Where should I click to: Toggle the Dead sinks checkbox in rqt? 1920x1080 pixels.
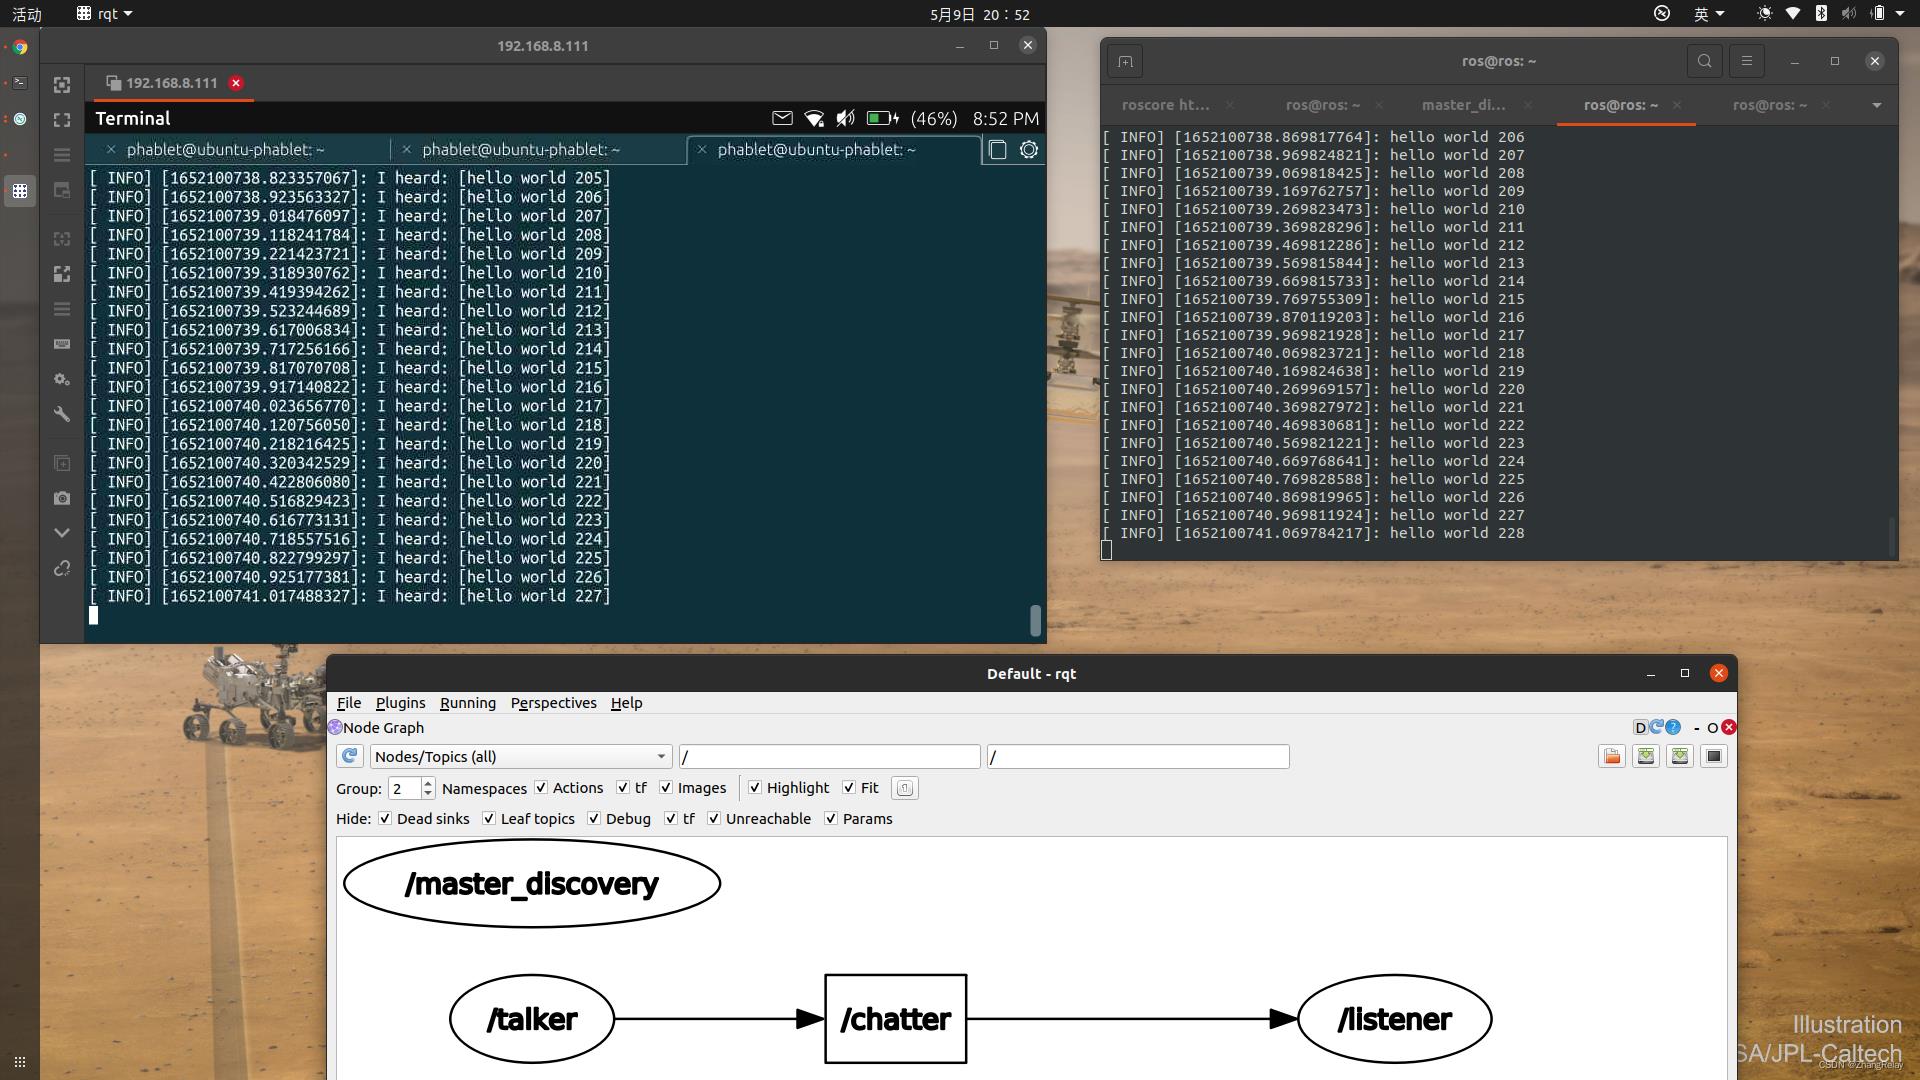(x=386, y=819)
